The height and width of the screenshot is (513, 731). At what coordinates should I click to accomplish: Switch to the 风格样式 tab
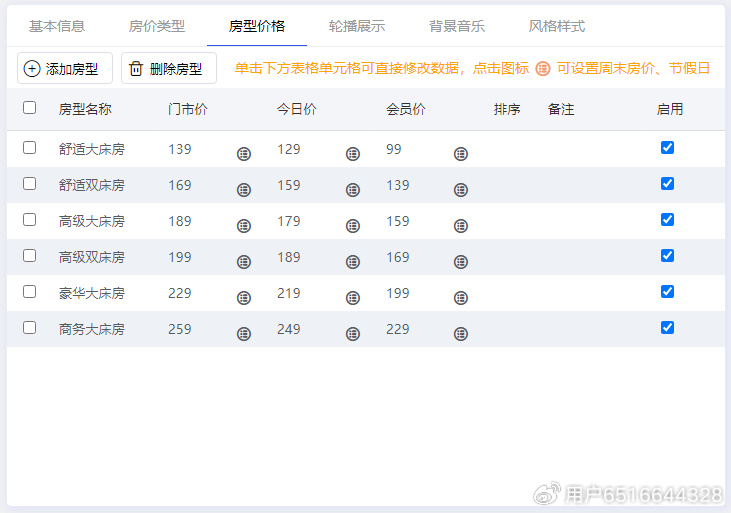(x=557, y=26)
